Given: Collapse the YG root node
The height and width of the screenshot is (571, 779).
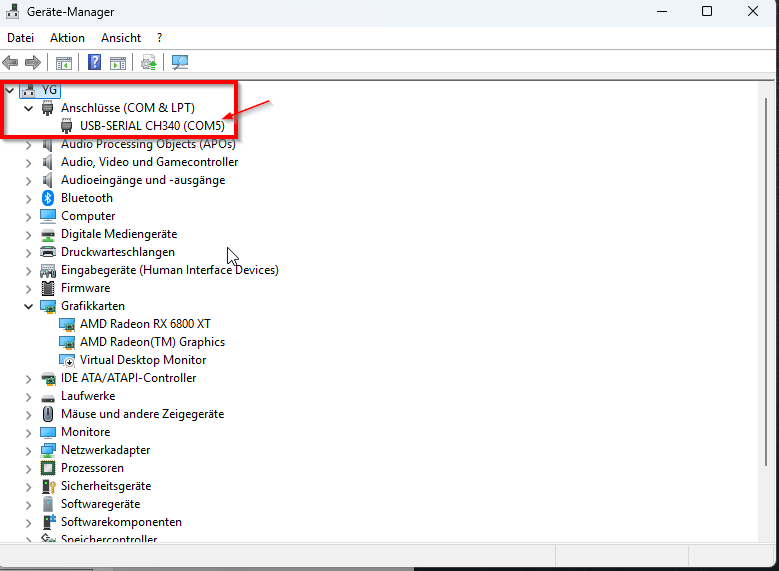Looking at the screenshot, I should coord(9,90).
